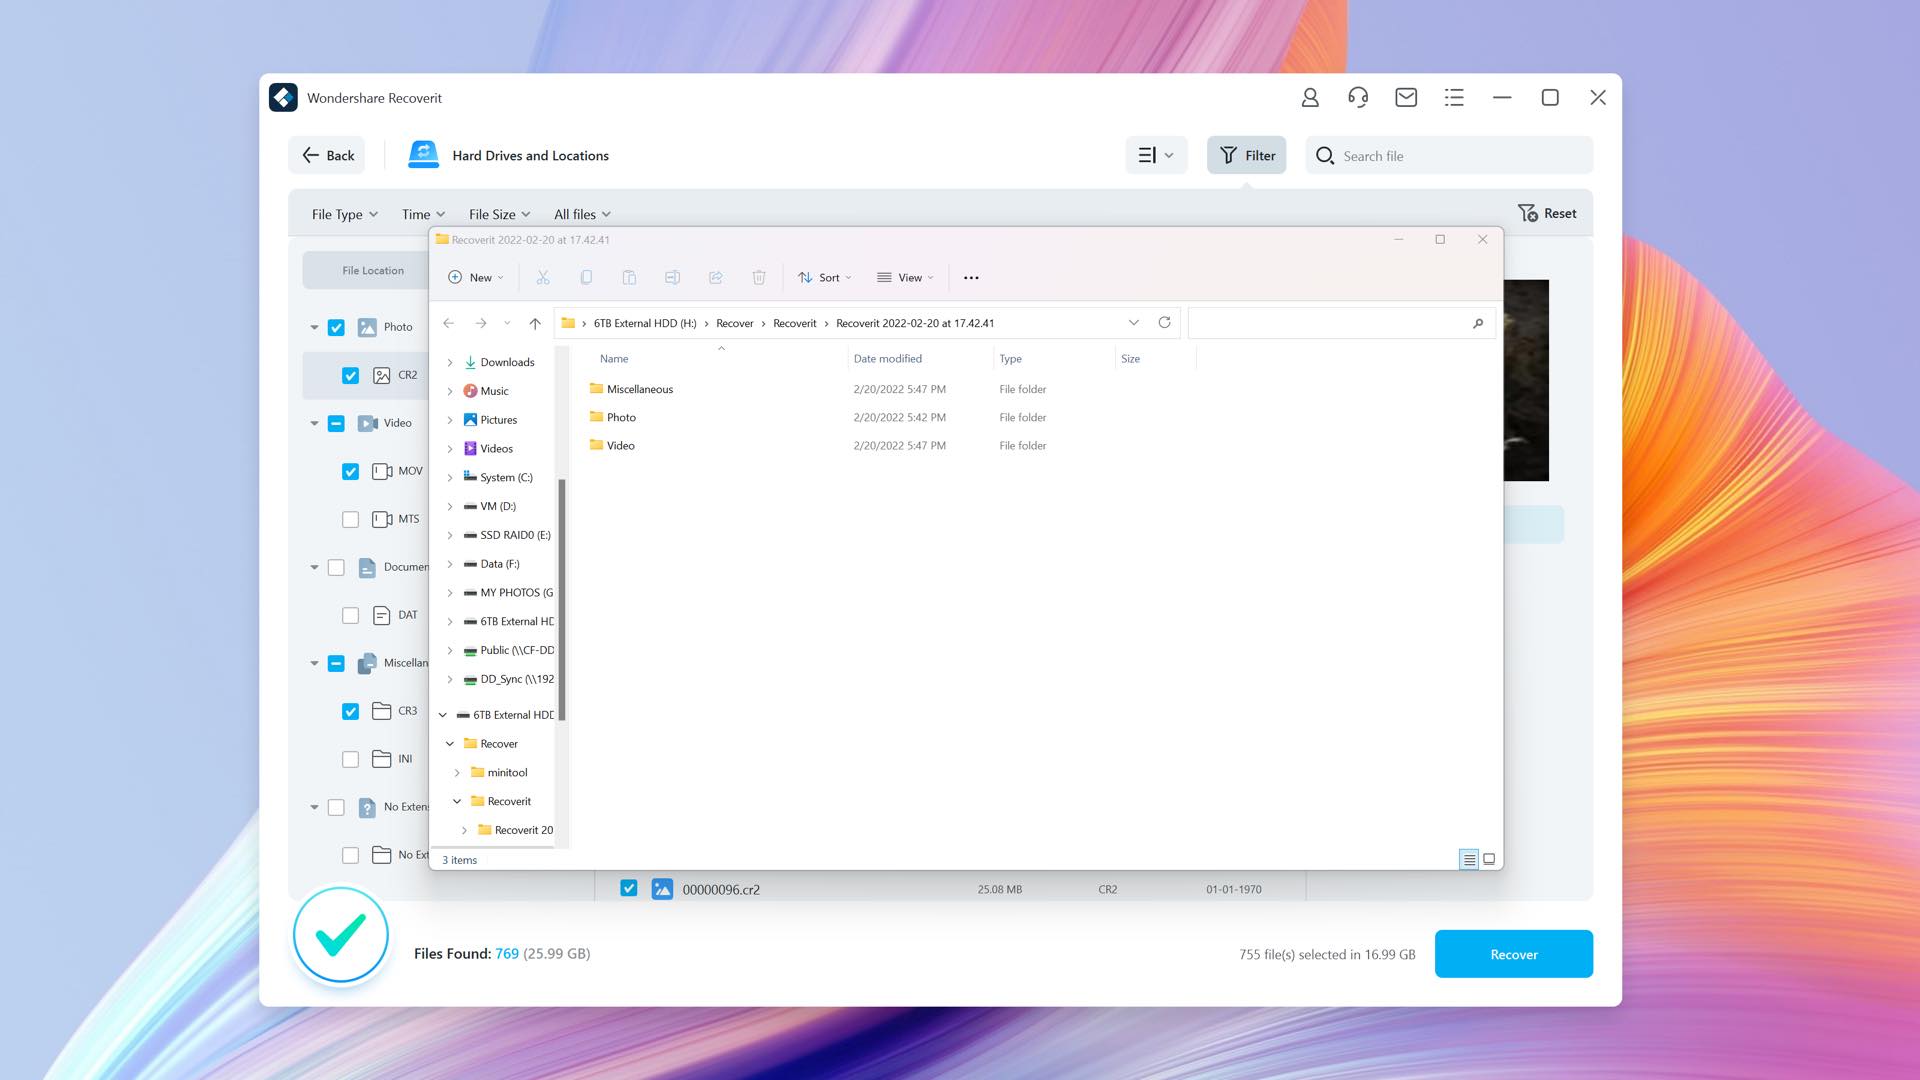Open the Time filter dropdown

tap(423, 214)
